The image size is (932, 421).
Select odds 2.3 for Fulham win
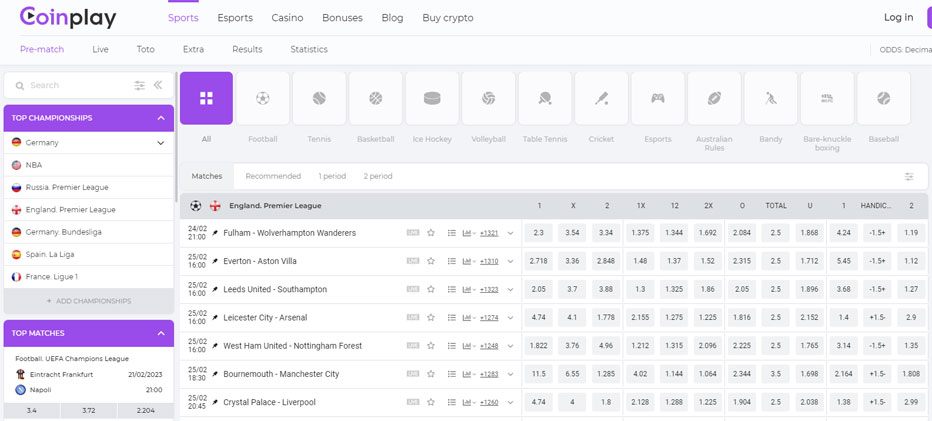coord(539,233)
